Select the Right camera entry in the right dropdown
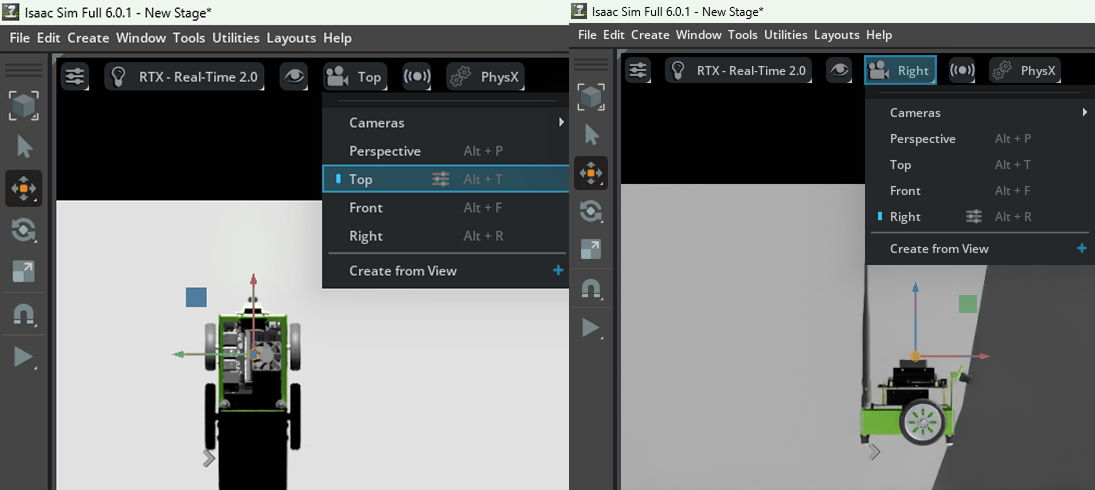The image size is (1095, 490). coord(979,216)
